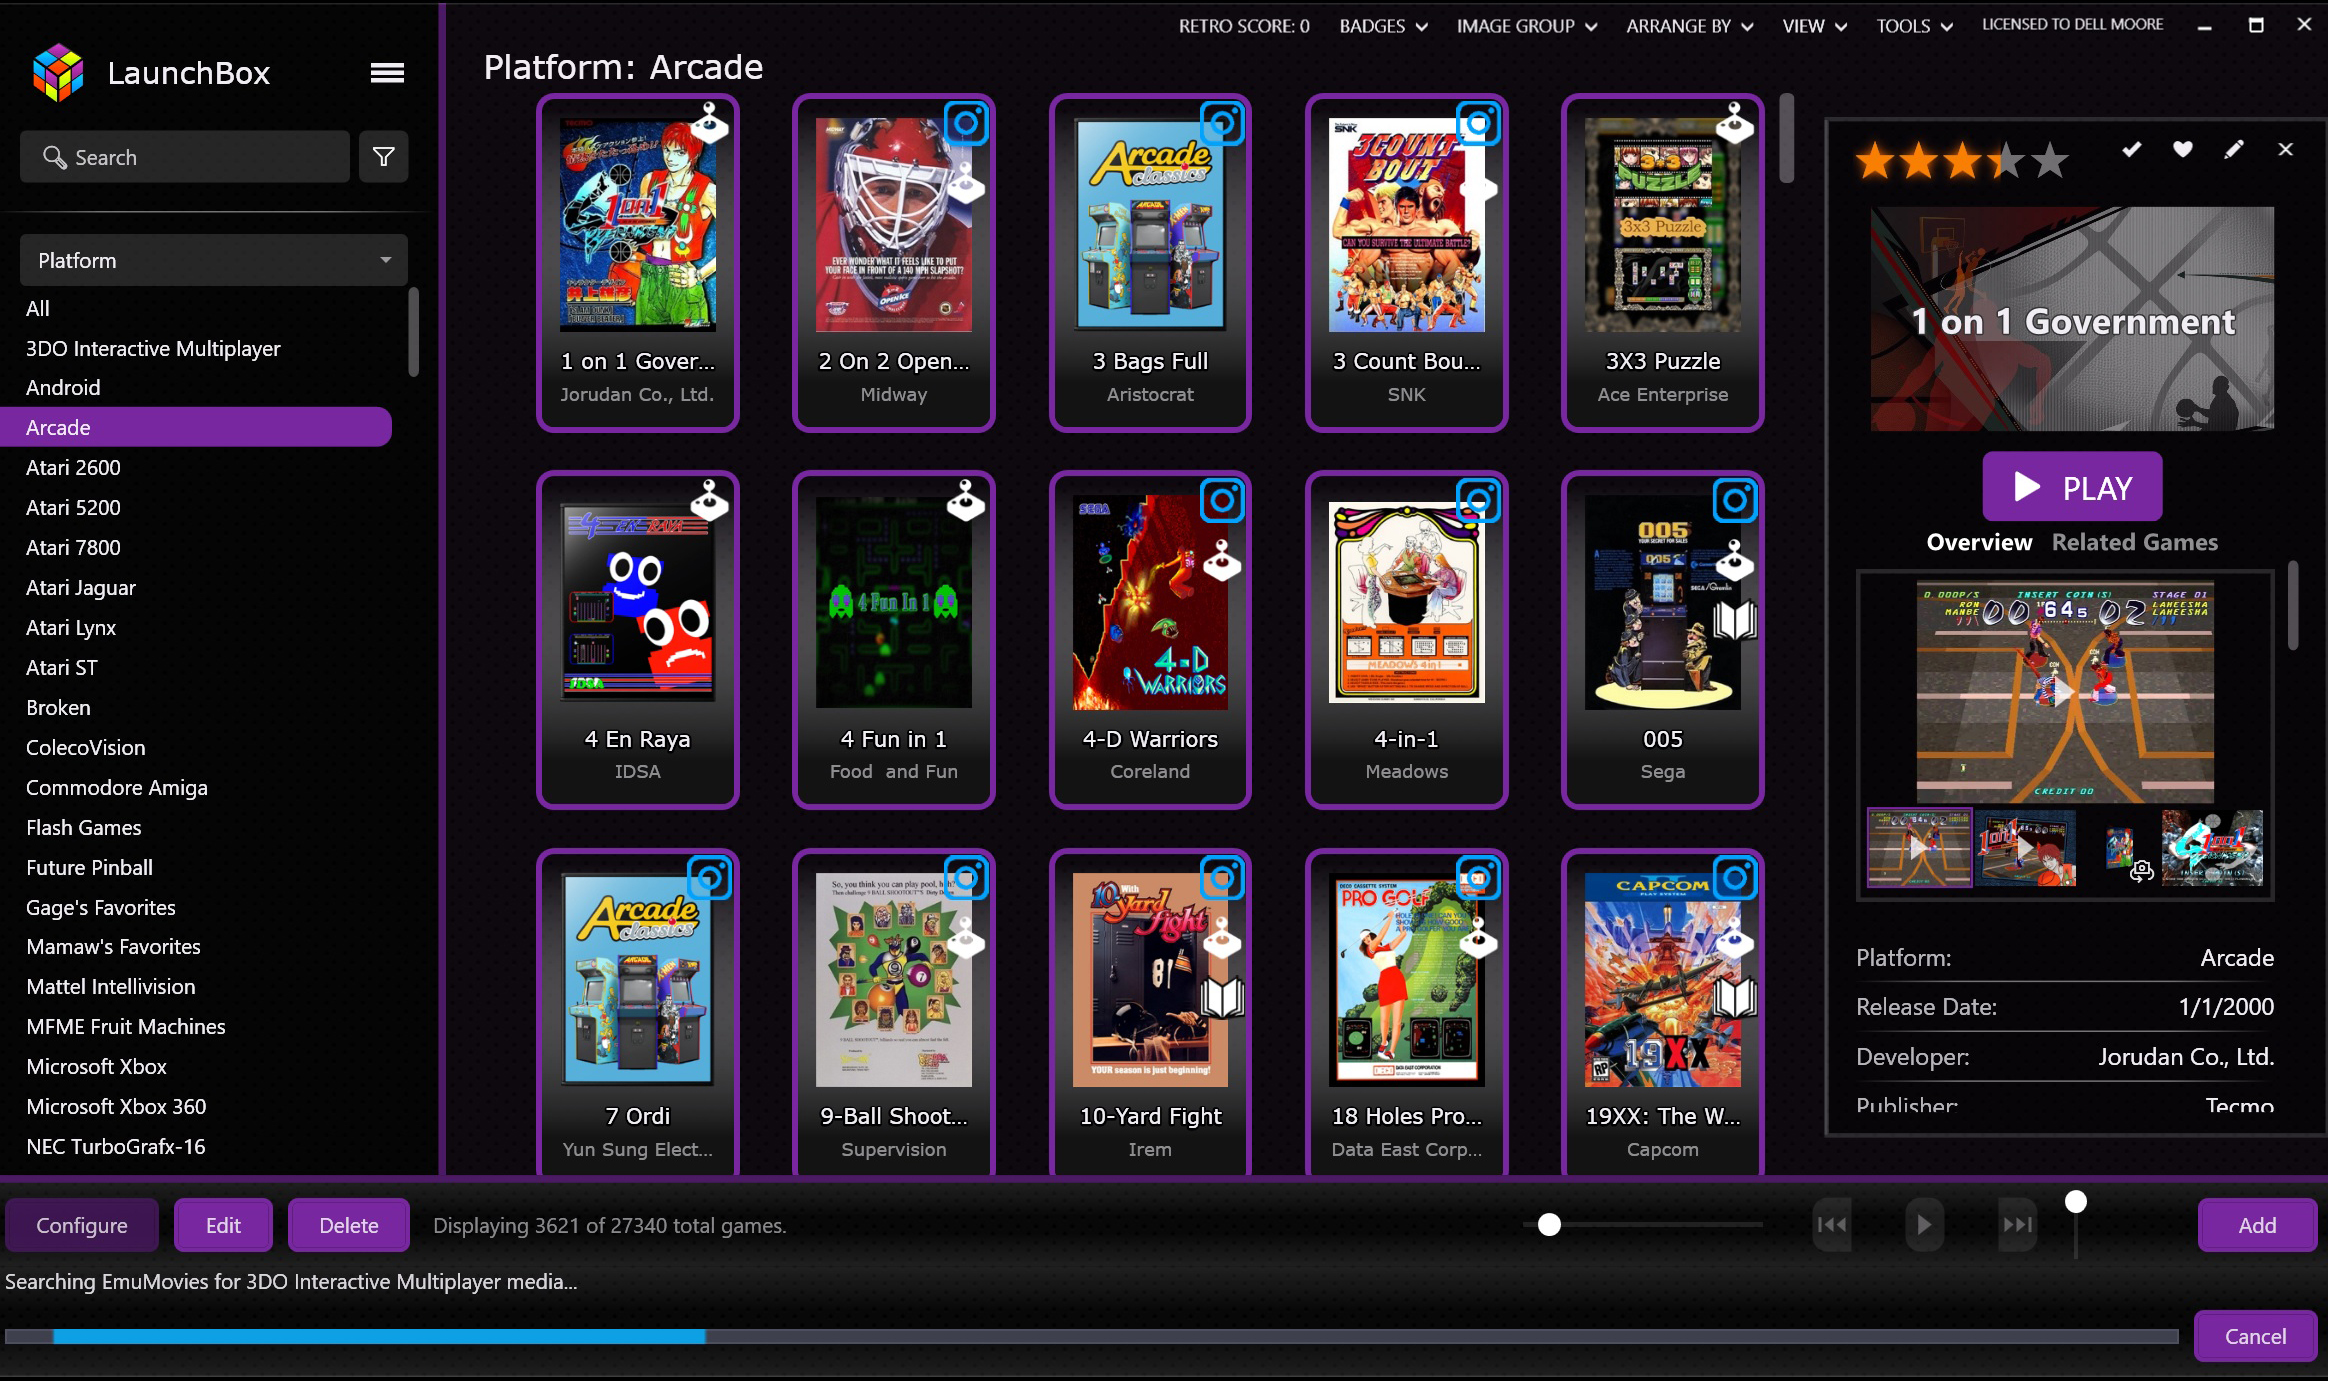Screen dimensions: 2328x1381
Task: Click the video badge on 4-D Warriors
Action: (x=1222, y=501)
